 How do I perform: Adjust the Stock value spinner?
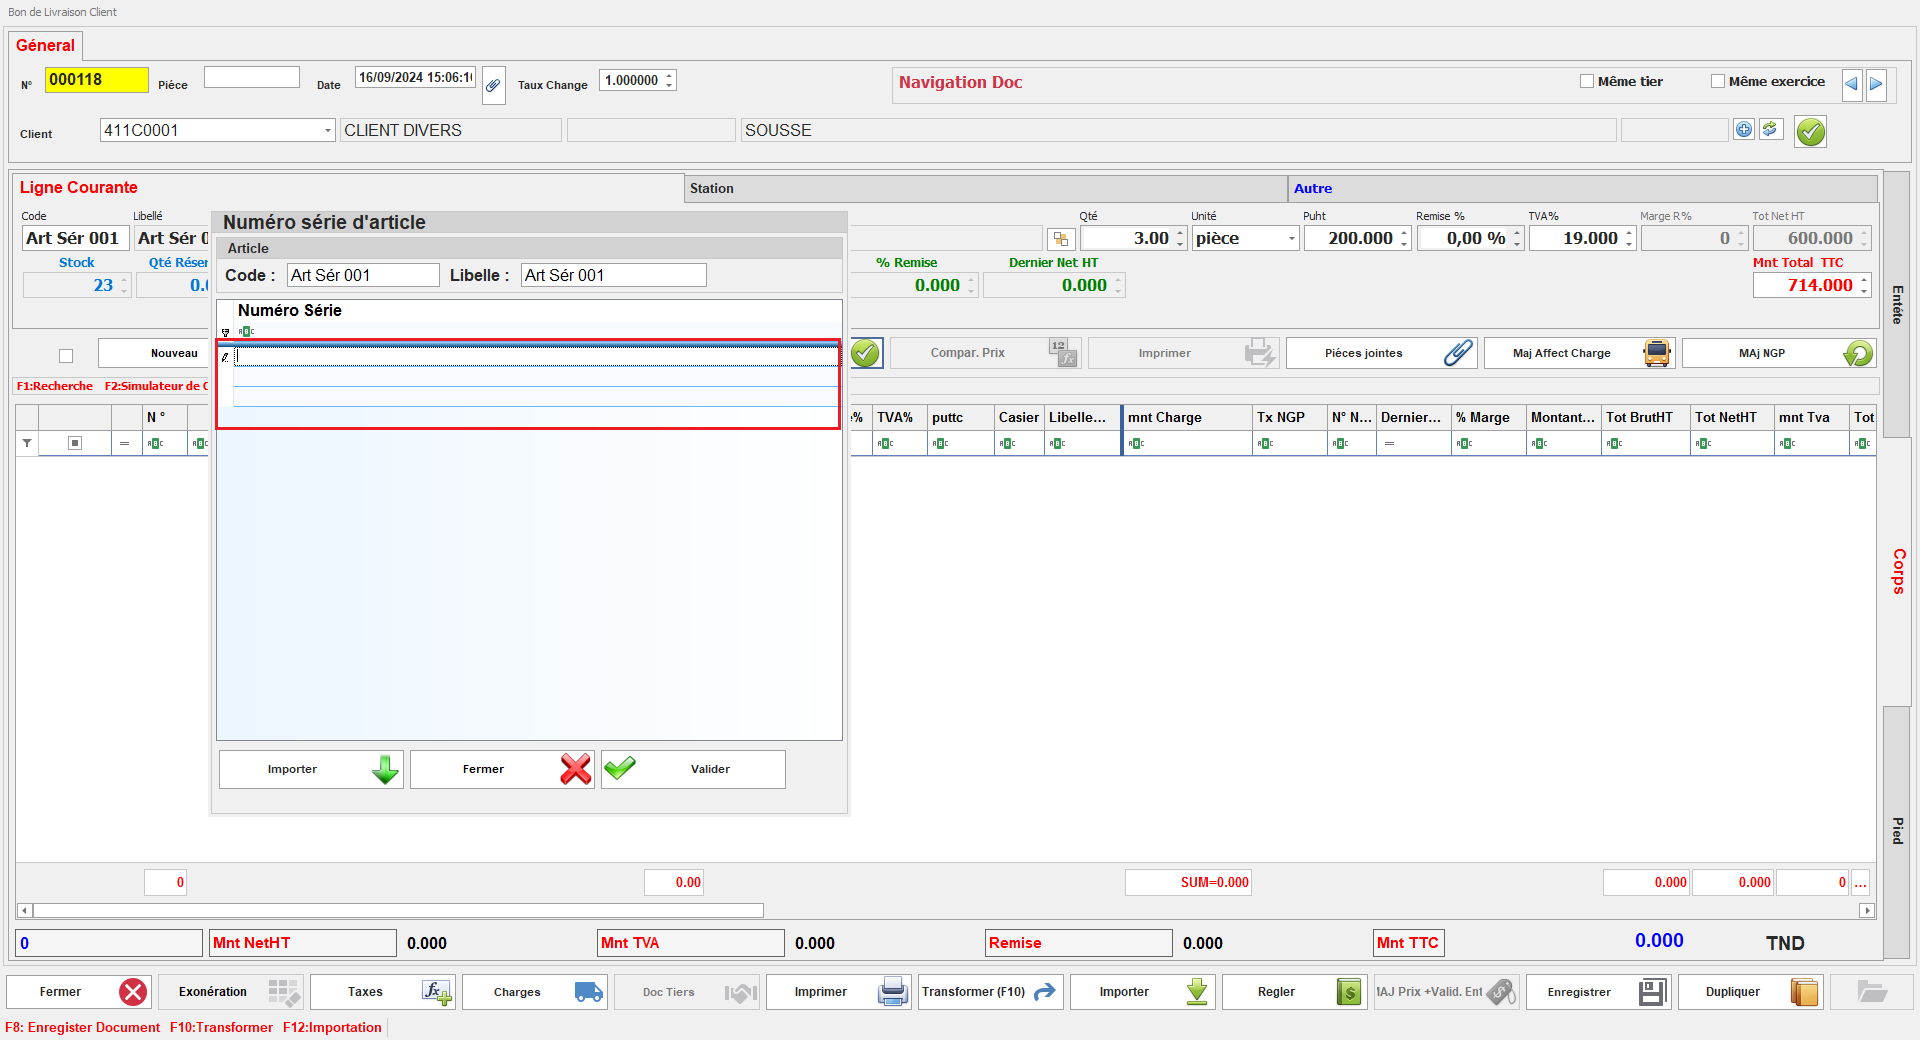[x=124, y=286]
